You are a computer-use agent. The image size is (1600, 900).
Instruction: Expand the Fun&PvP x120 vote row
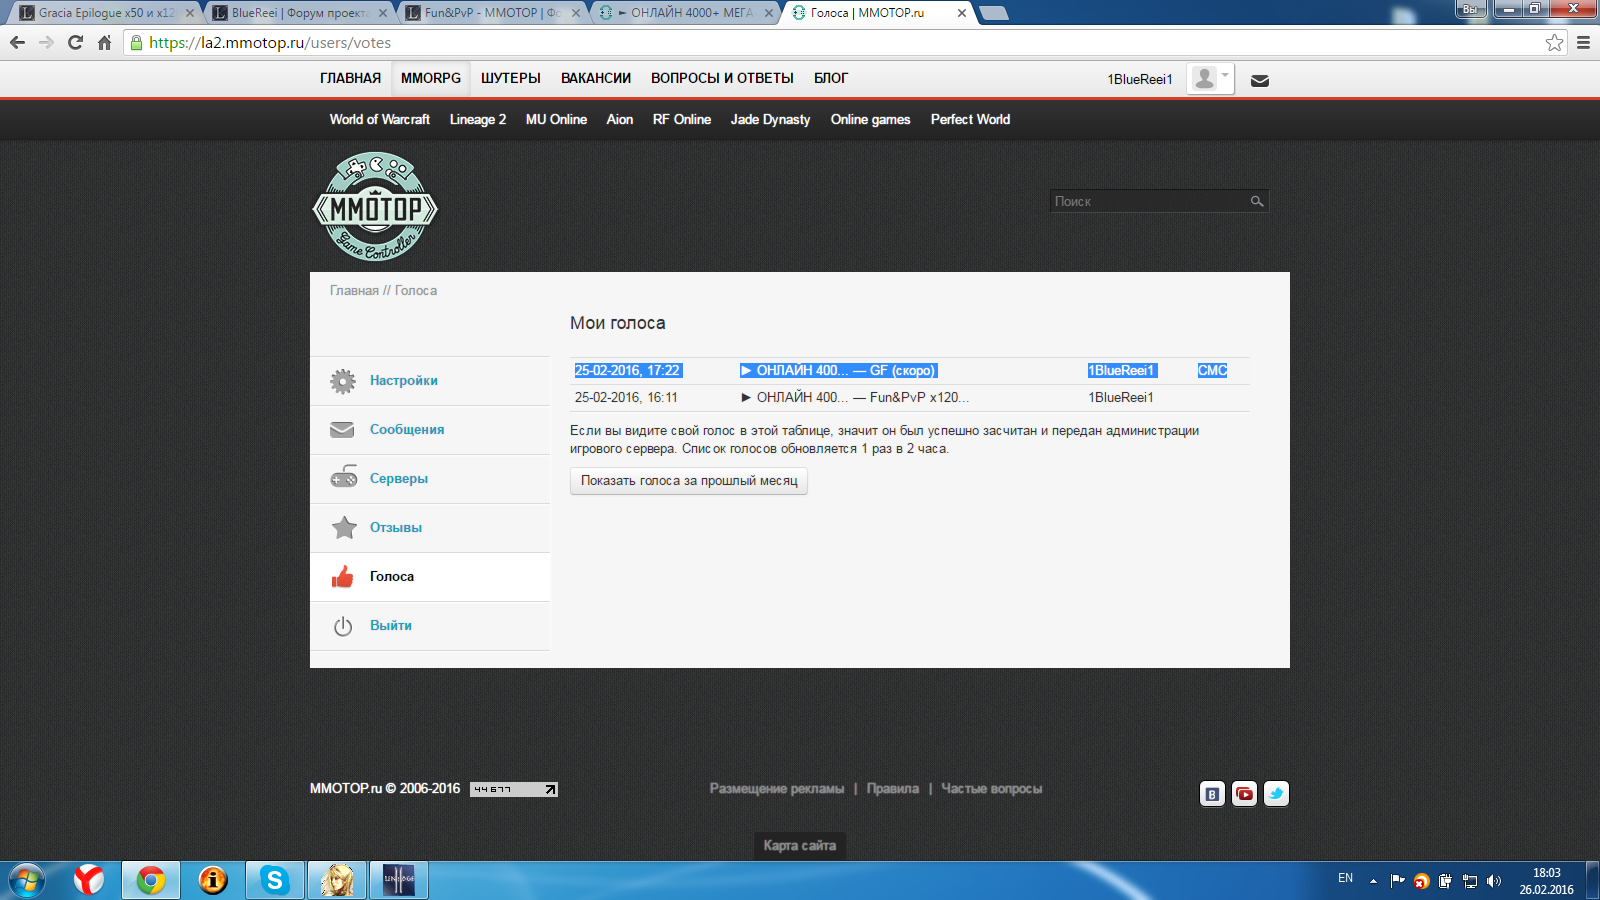coord(746,398)
